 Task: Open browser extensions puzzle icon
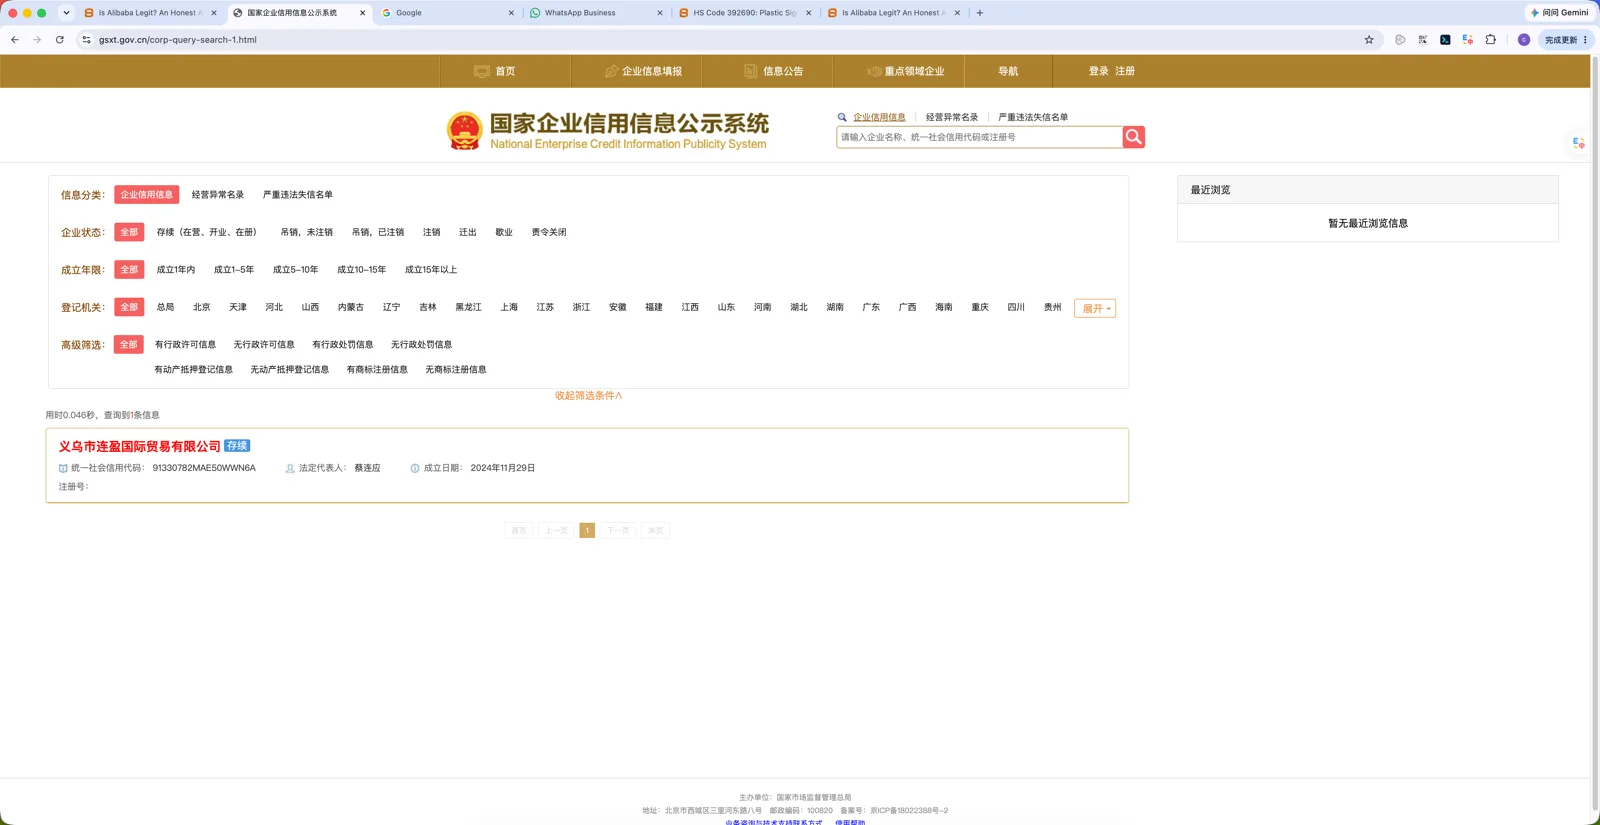(1490, 40)
